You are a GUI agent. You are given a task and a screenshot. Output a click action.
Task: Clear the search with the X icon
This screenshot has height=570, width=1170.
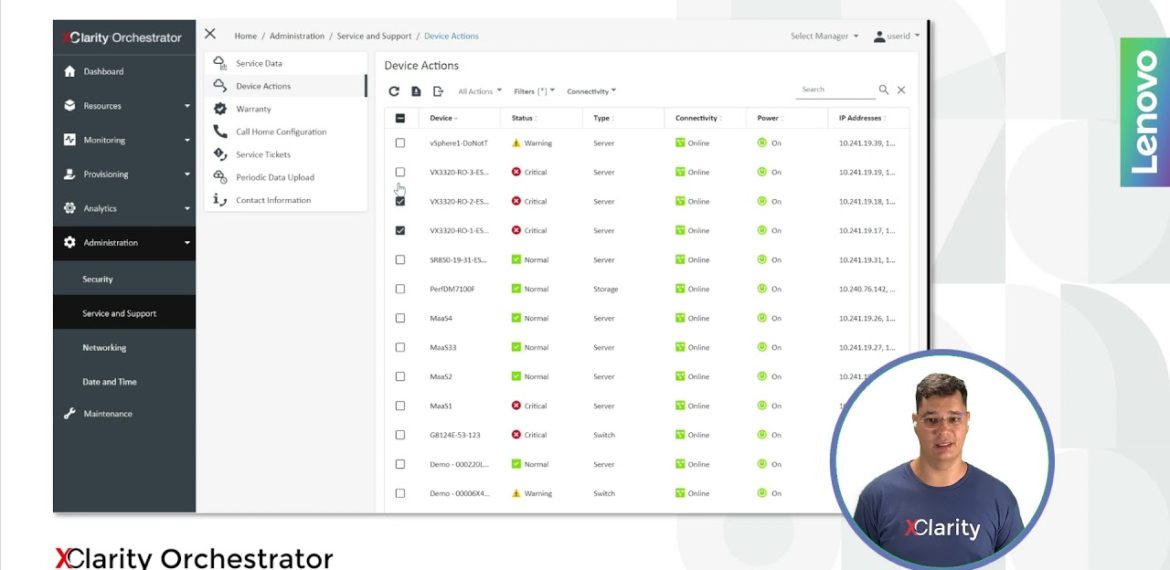(x=901, y=90)
